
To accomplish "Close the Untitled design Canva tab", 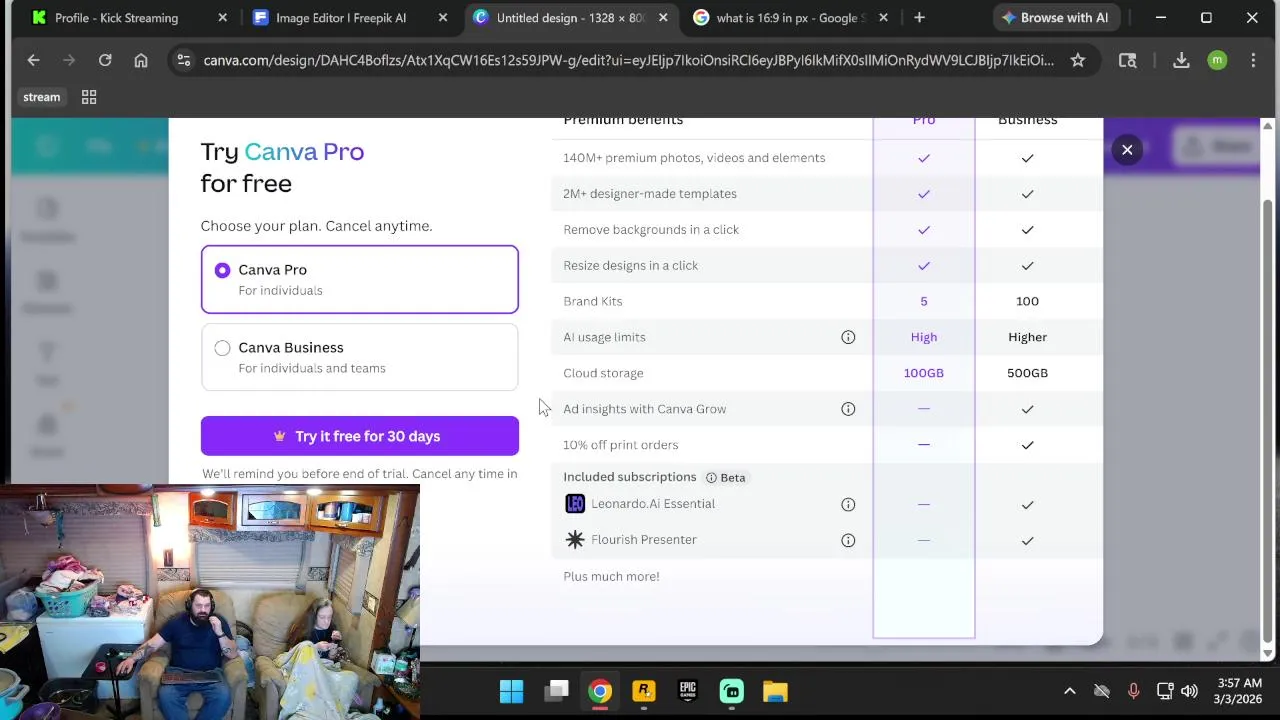I will [x=663, y=18].
